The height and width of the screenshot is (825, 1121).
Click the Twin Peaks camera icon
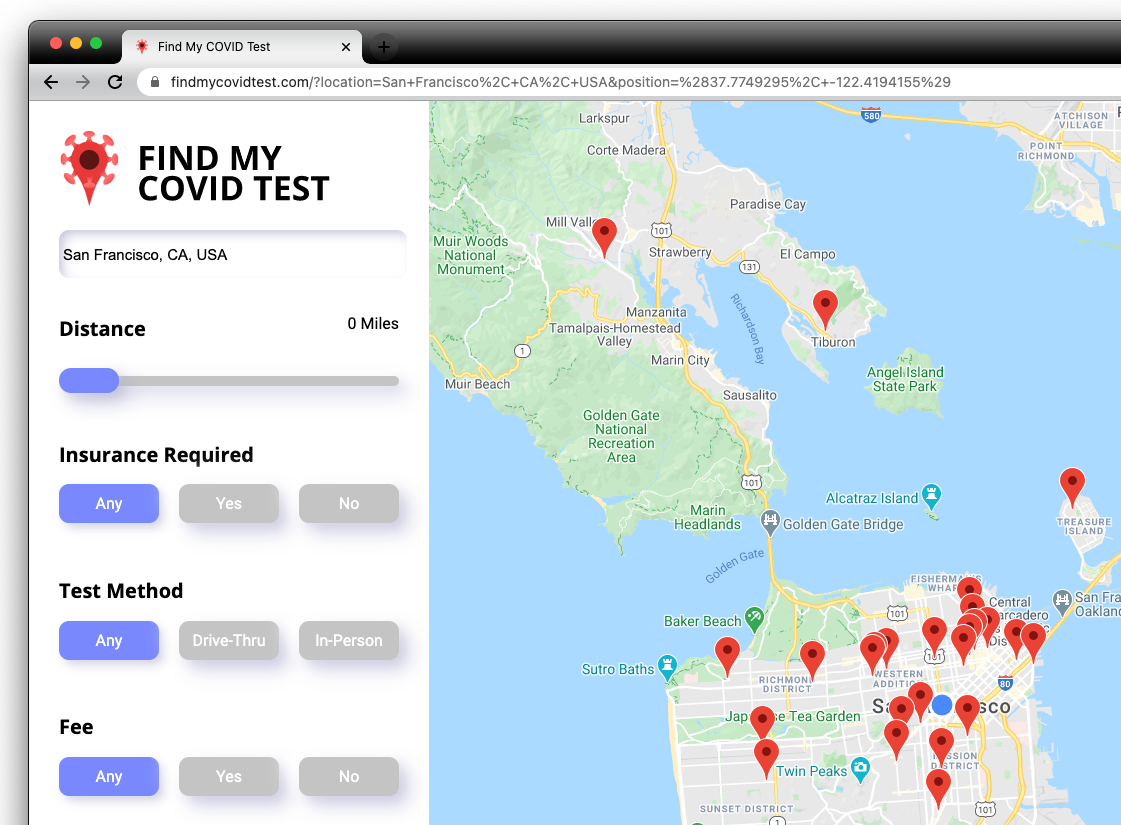861,769
